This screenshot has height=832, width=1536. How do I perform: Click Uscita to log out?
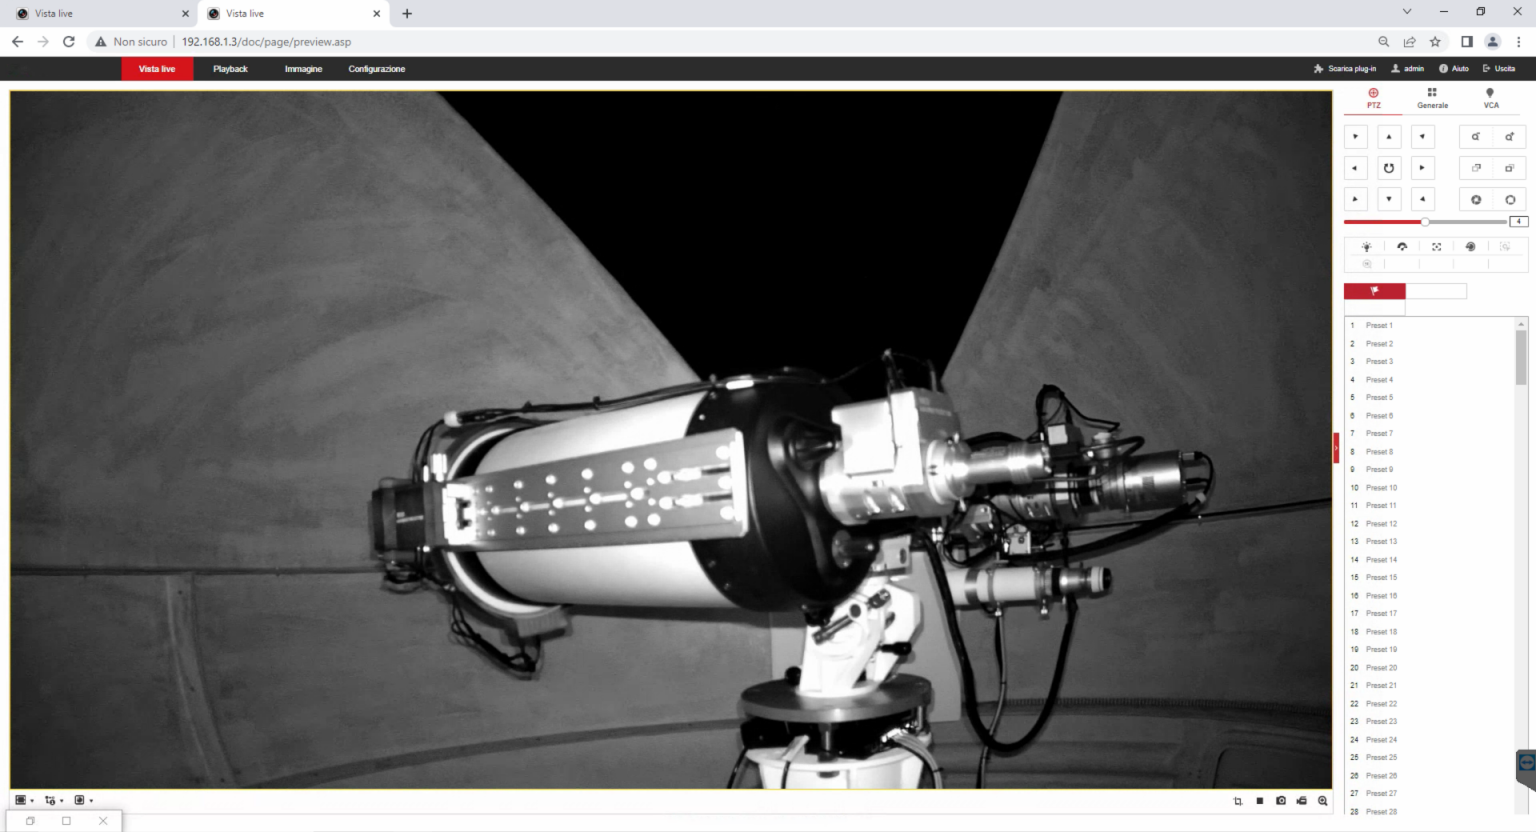click(x=1500, y=68)
